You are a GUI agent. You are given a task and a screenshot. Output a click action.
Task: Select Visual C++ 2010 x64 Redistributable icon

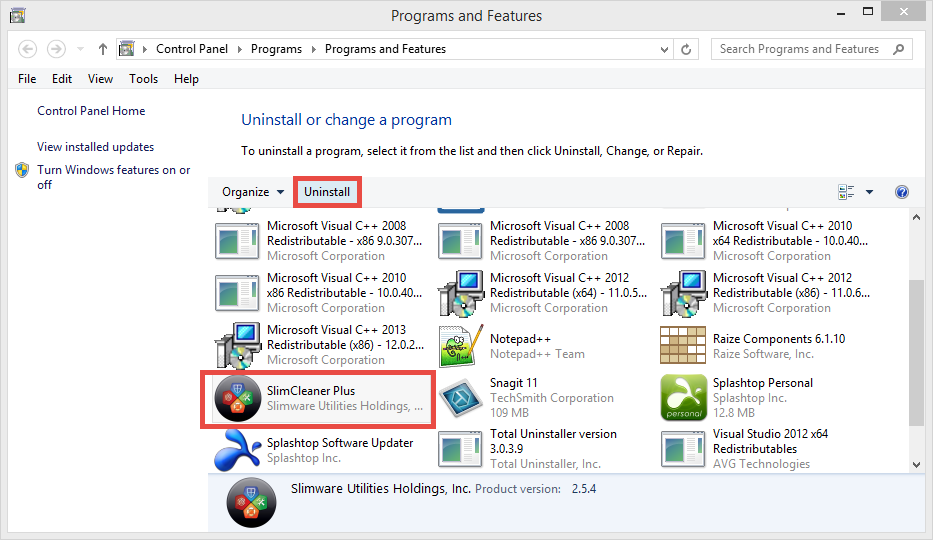click(x=683, y=241)
